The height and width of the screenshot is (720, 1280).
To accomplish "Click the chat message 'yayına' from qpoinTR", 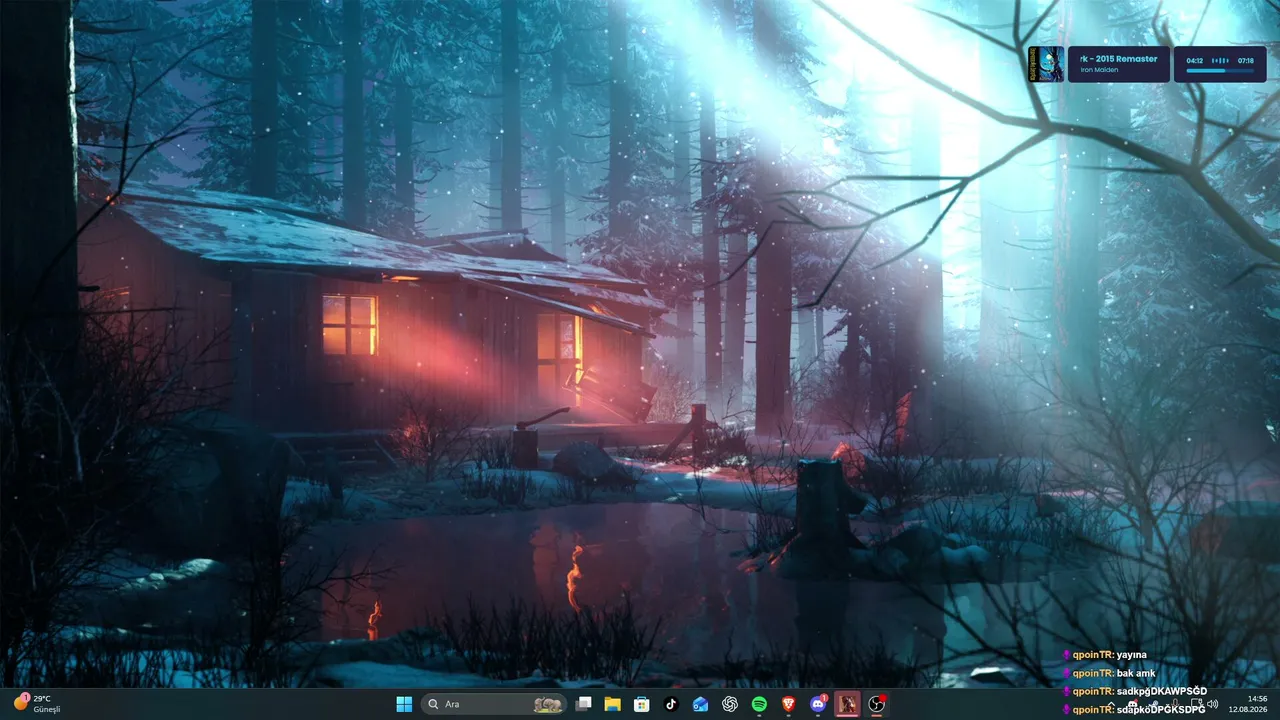I will point(1132,655).
